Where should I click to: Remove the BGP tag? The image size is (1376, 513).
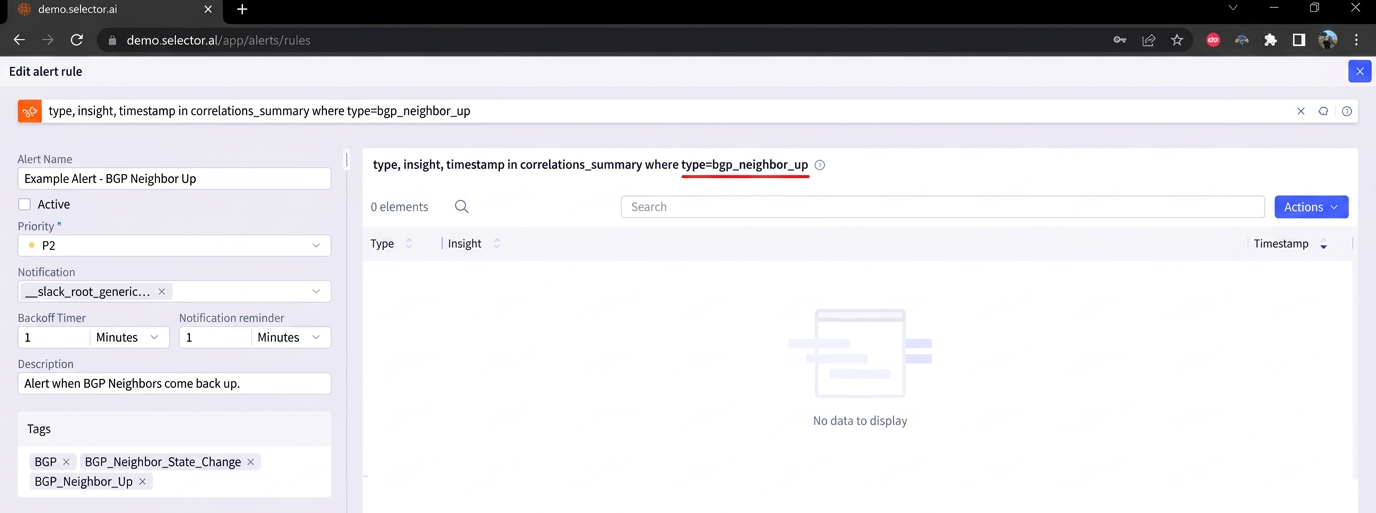[x=66, y=462]
